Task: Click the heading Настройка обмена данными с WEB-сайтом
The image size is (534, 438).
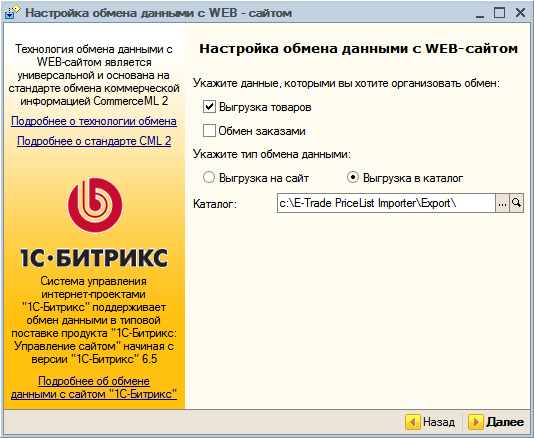Action: [x=358, y=49]
